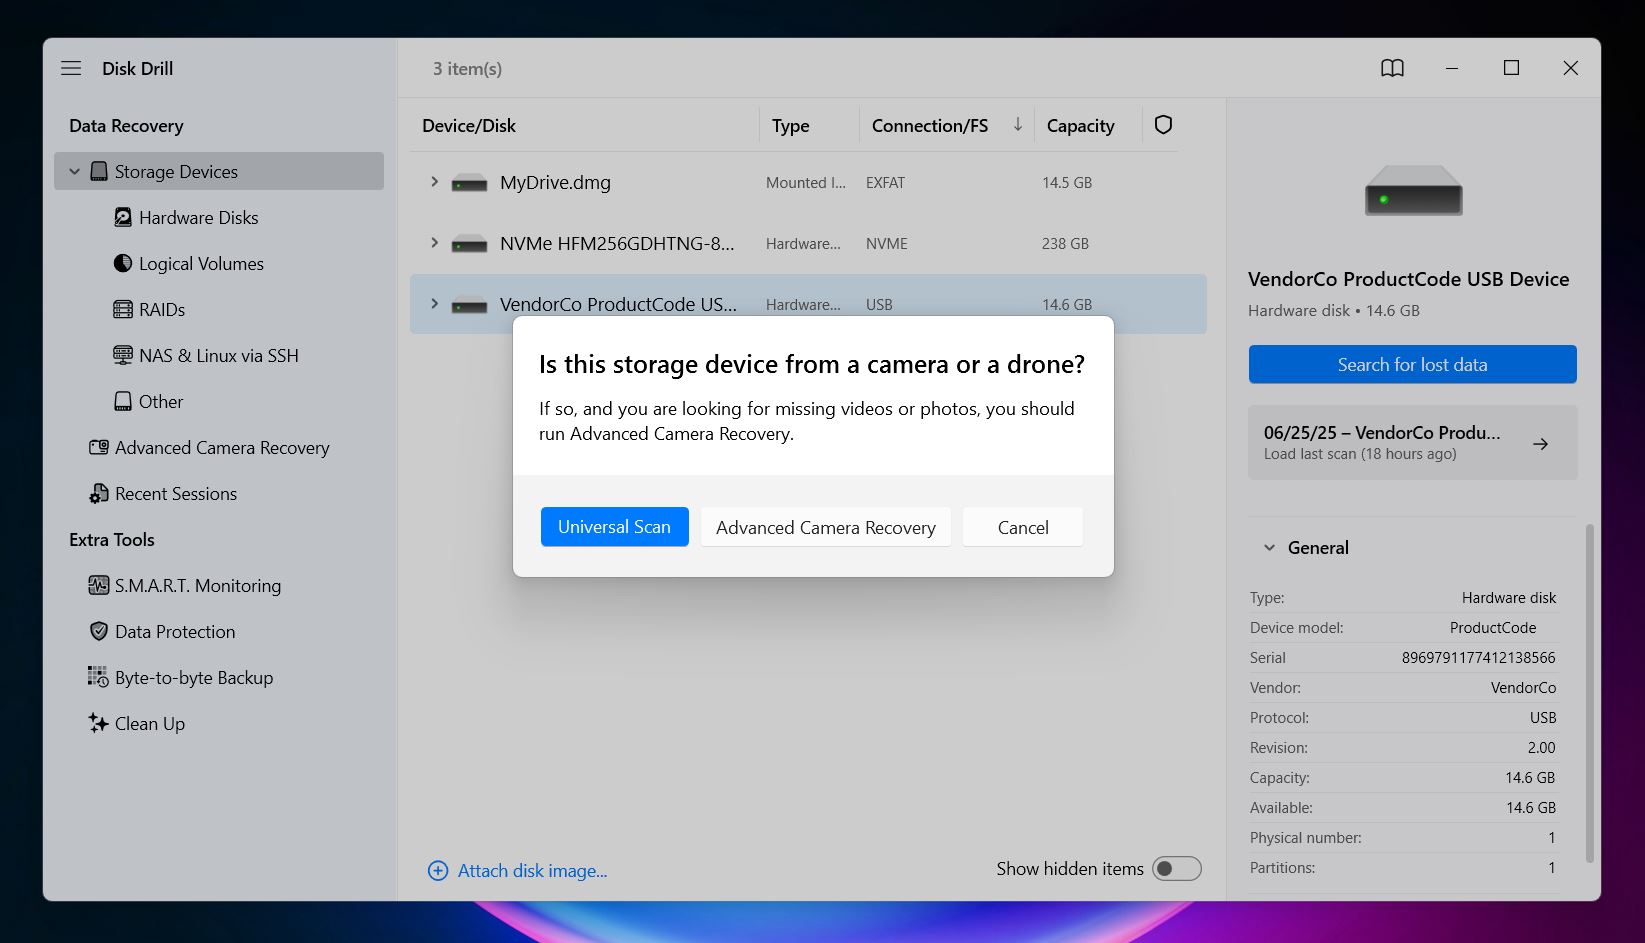This screenshot has height=943, width=1645.
Task: Open Recent Sessions
Action: (176, 494)
